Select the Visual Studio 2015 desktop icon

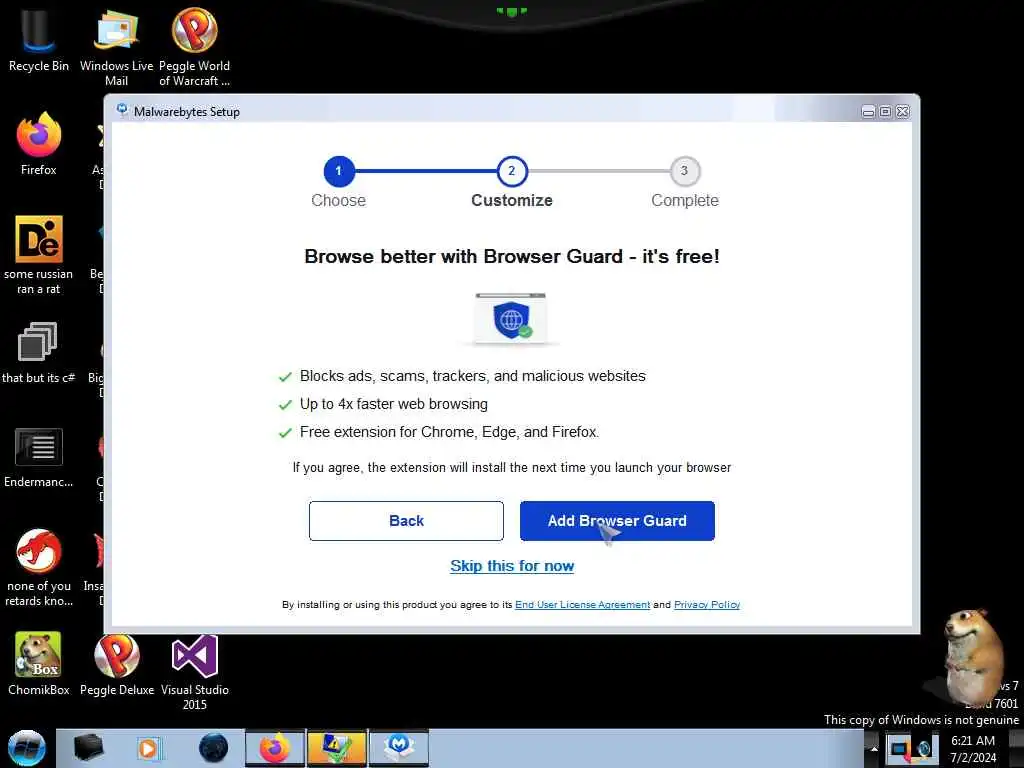pos(195,673)
